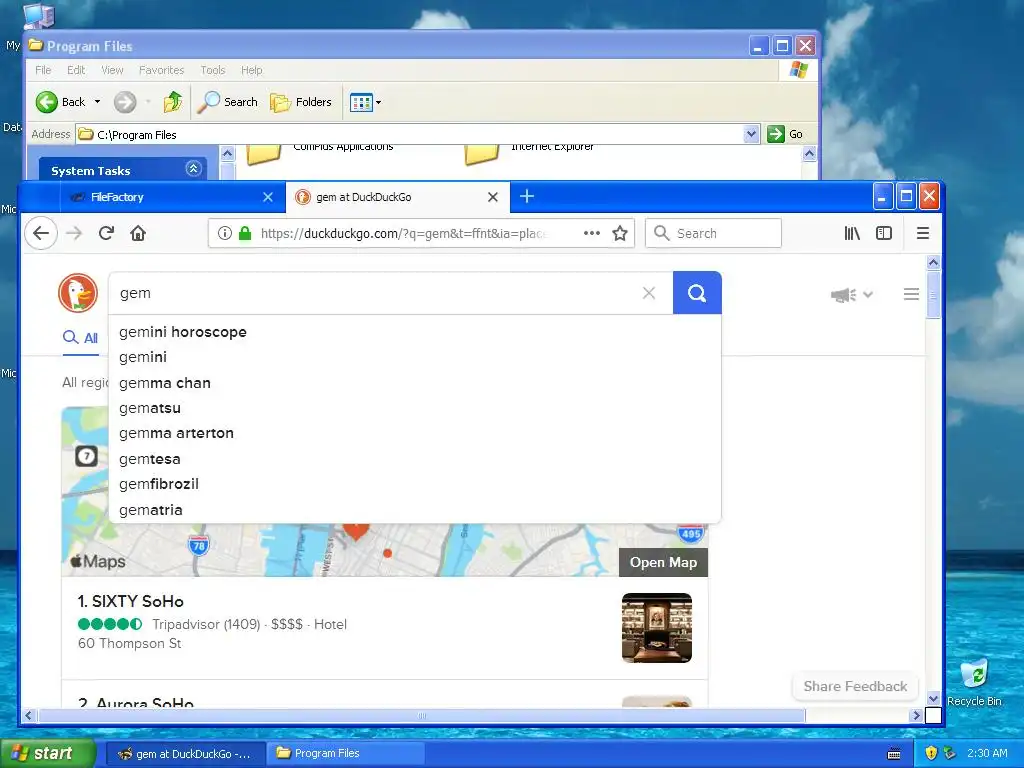Click Firefox horizontal scrollbar right arrow
1024x768 pixels.
click(x=916, y=715)
